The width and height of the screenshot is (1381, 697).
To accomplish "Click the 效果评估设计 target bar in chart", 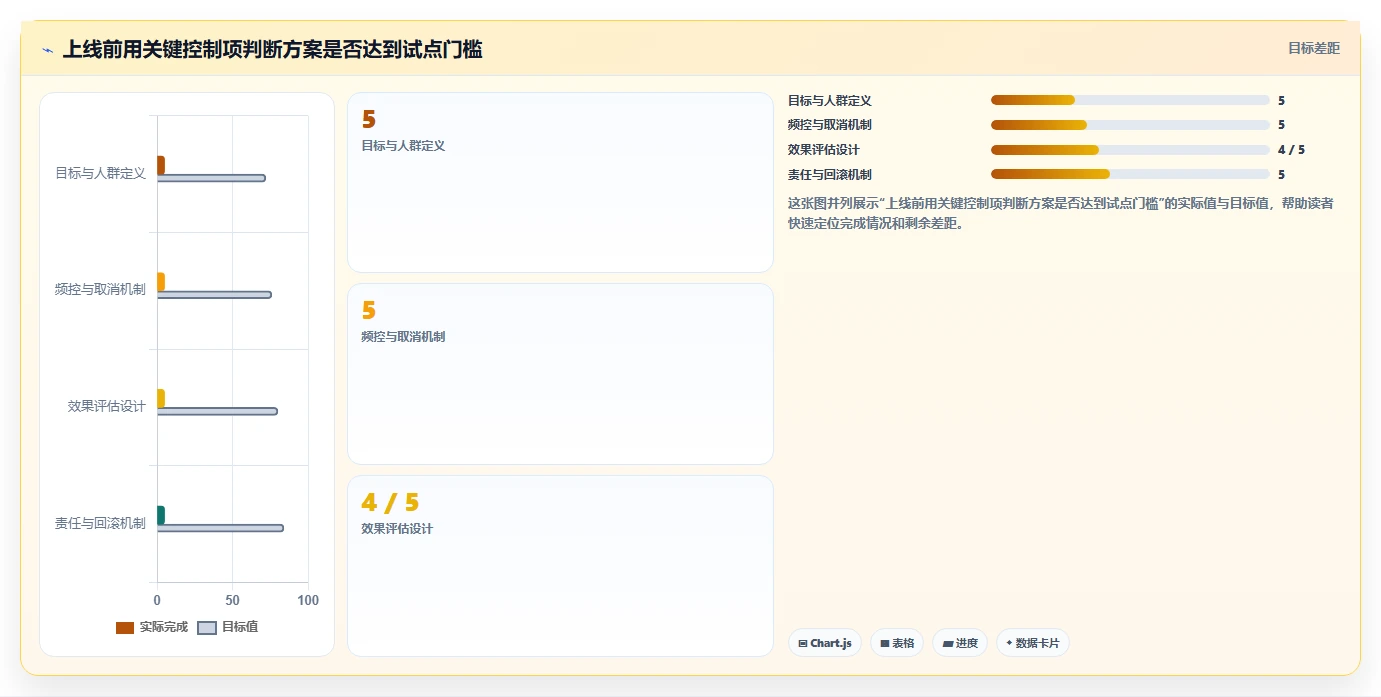I will pos(217,411).
